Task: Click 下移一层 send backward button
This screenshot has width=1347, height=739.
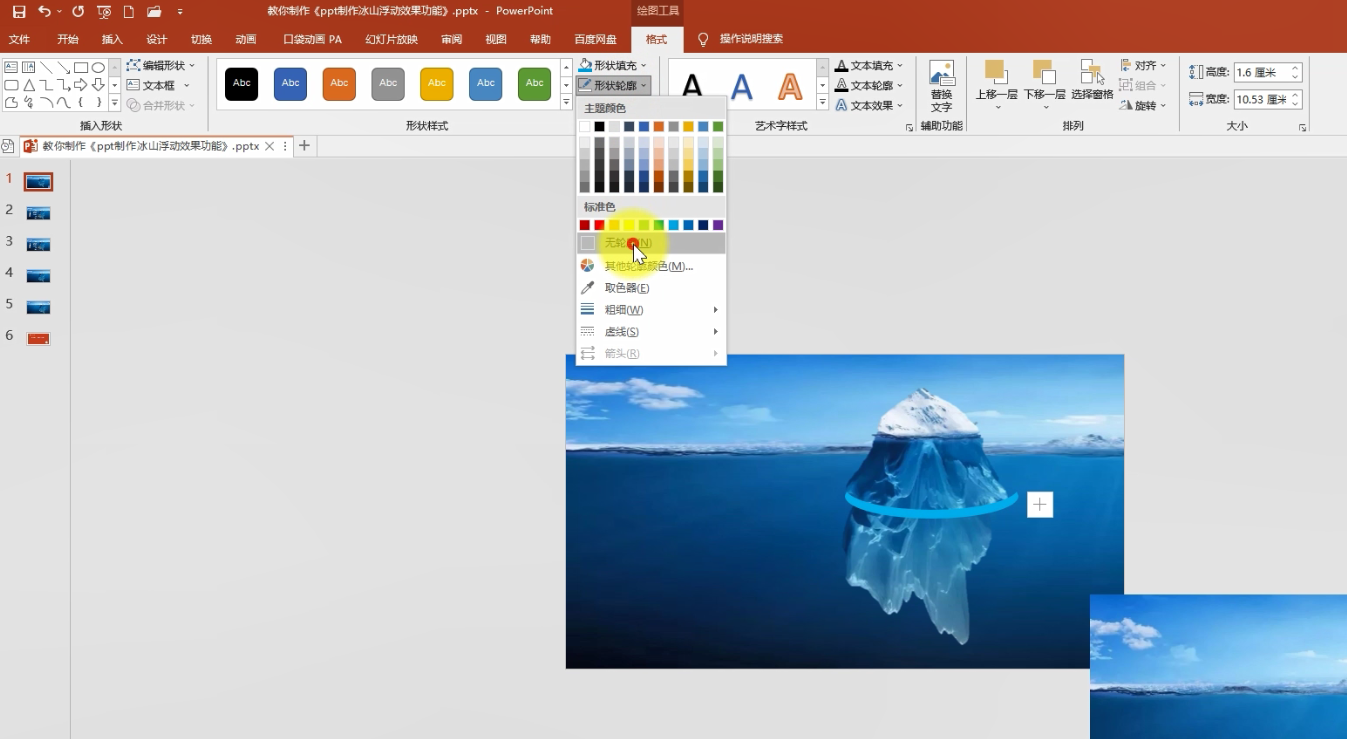Action: (x=1044, y=85)
